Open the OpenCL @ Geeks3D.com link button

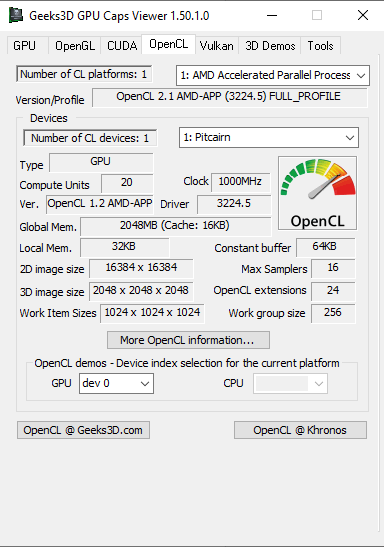click(x=83, y=430)
